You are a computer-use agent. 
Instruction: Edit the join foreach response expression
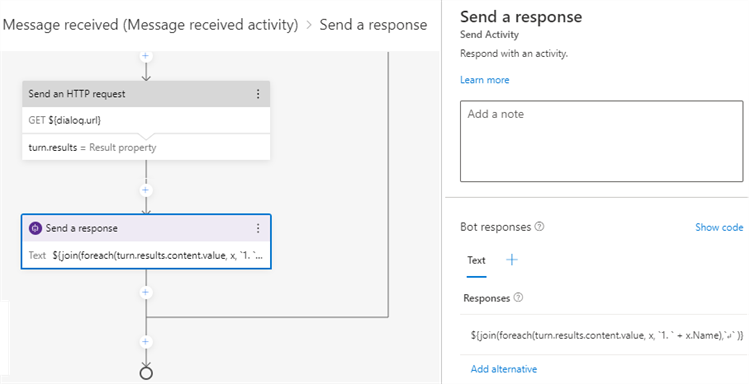point(607,336)
